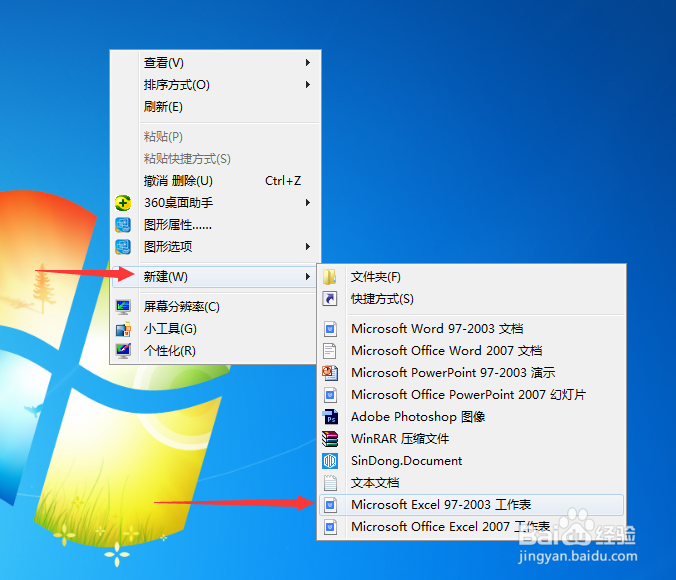
Task: Create a Microsoft Office Word 2007 文档
Action: click(x=471, y=351)
